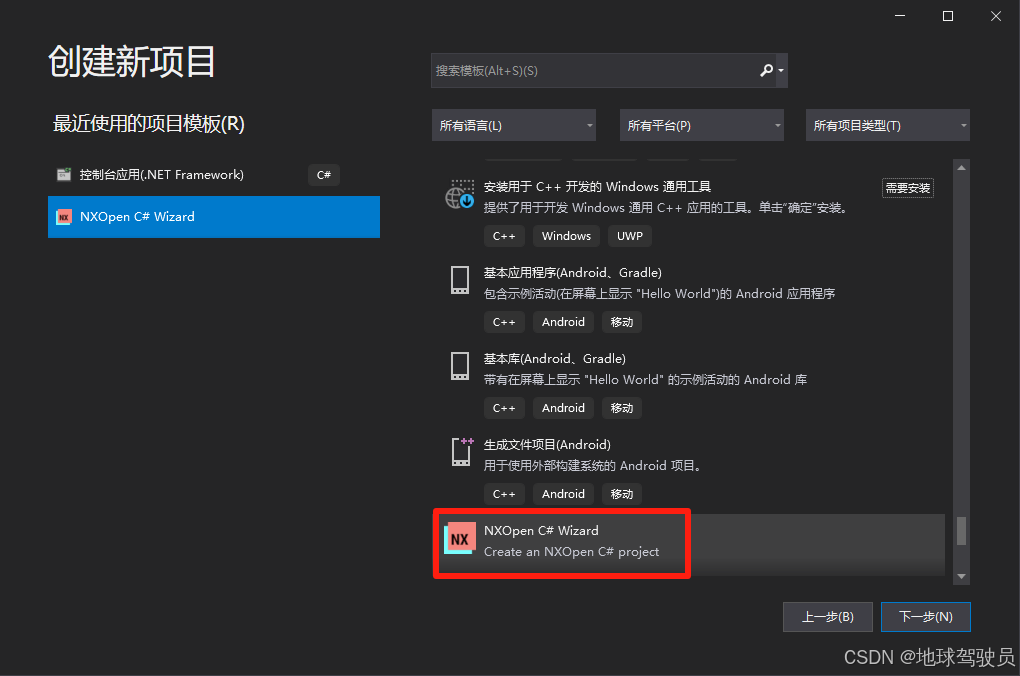Click 移动 tag under 基本库
Image resolution: width=1020 pixels, height=676 pixels.
pyautogui.click(x=621, y=408)
